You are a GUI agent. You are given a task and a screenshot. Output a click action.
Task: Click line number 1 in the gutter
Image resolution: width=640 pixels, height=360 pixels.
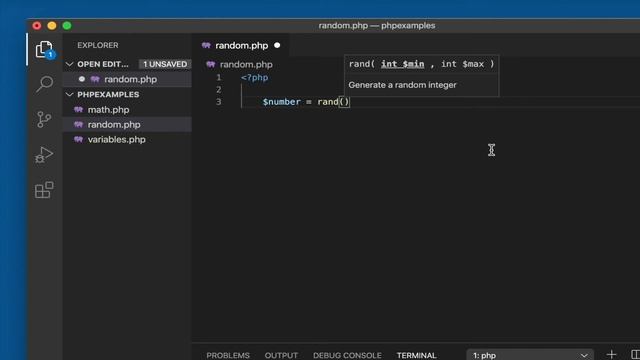pos(219,78)
